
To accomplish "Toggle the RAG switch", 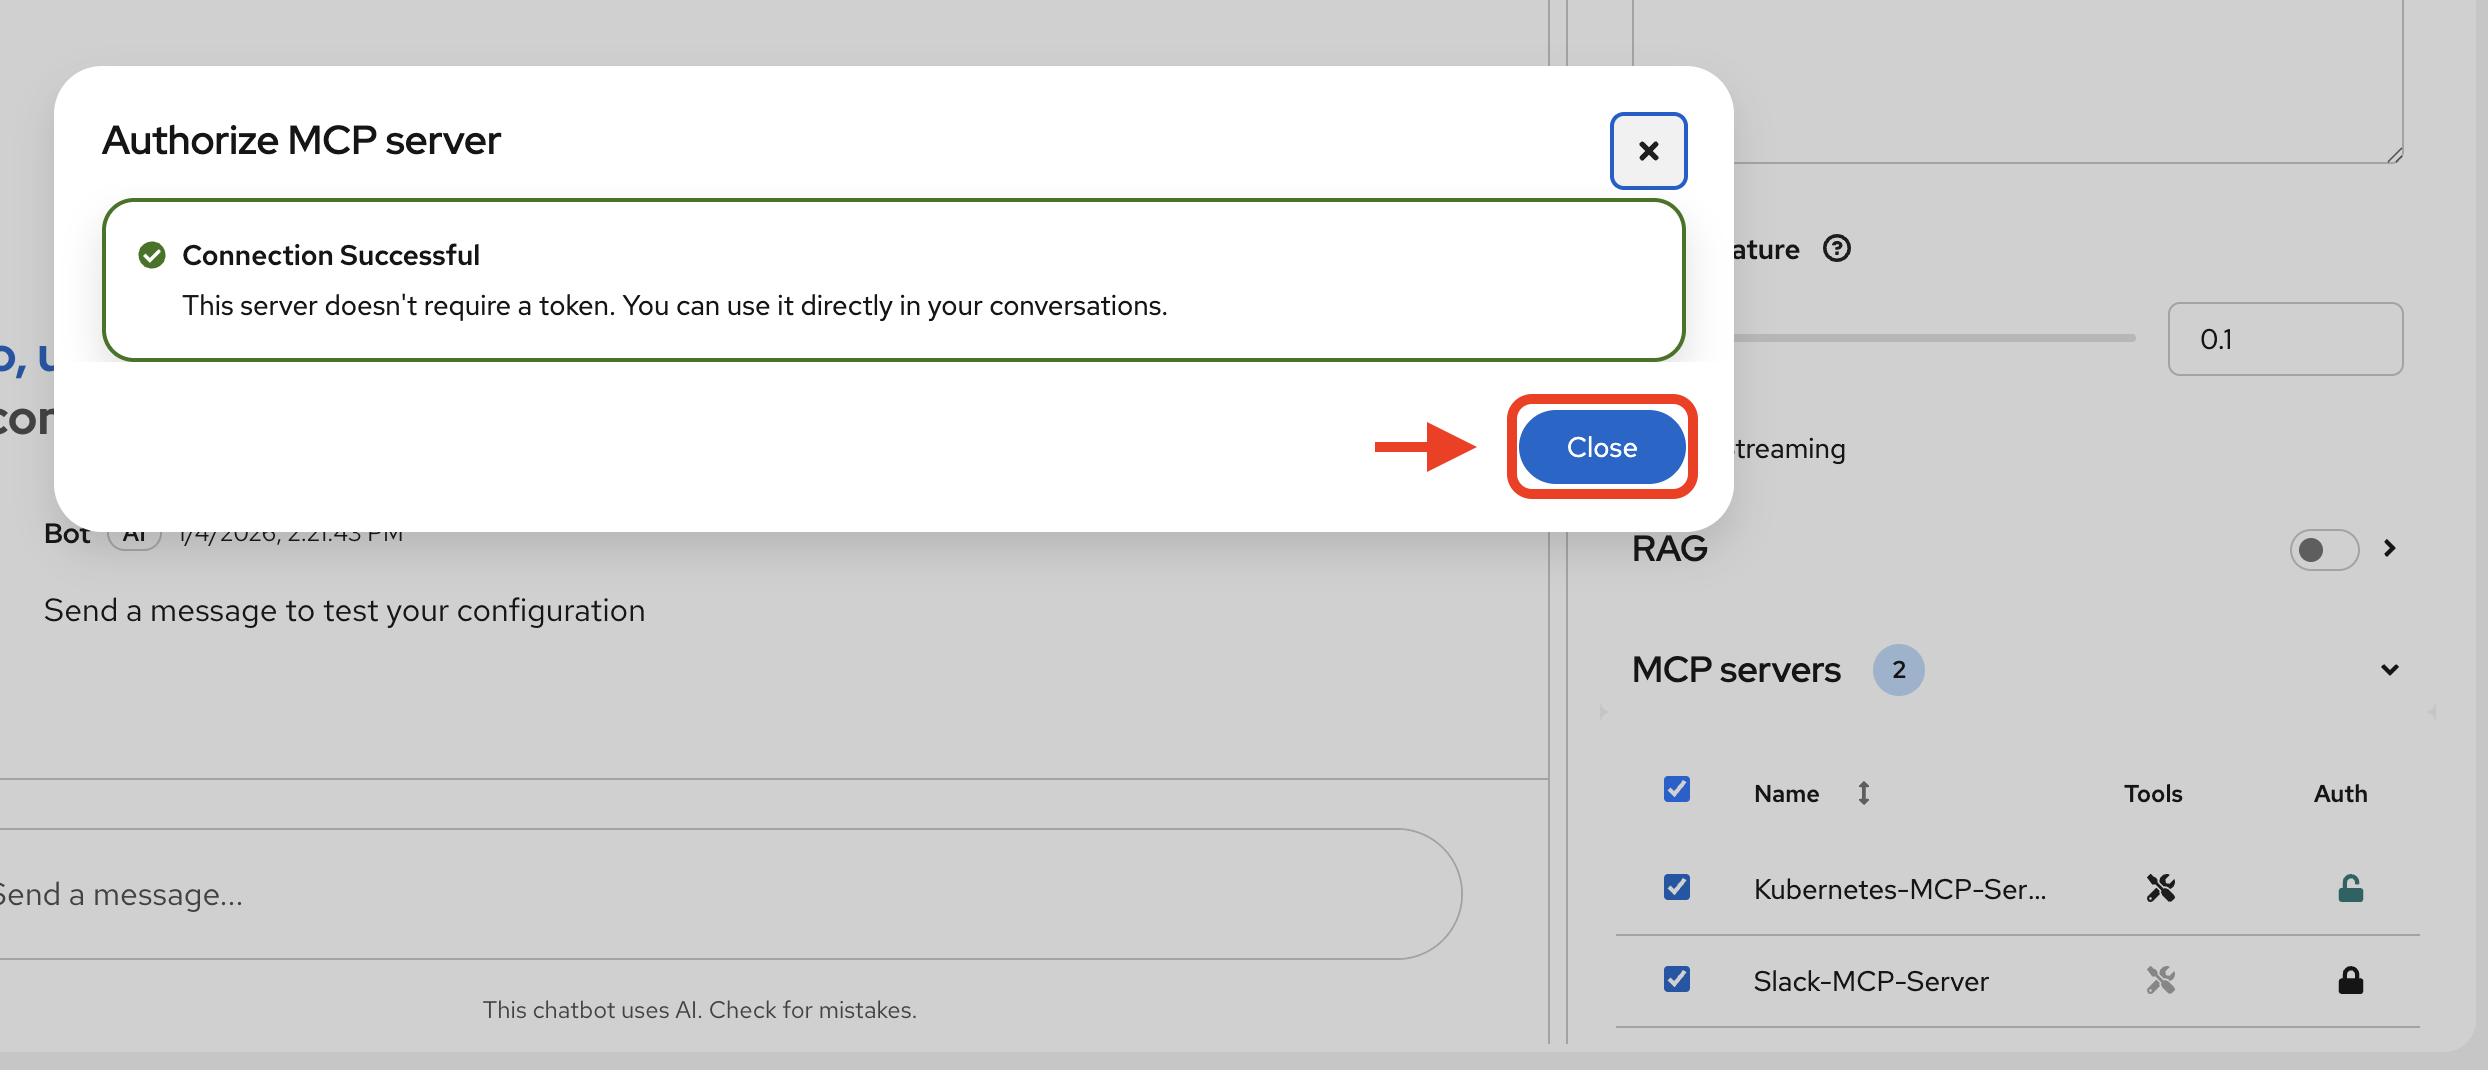I will point(2324,549).
